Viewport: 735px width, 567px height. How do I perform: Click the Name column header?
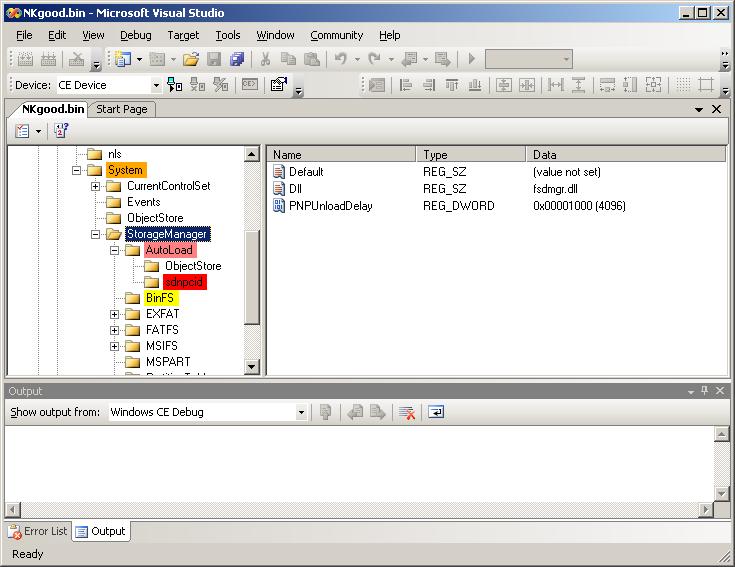(x=341, y=155)
